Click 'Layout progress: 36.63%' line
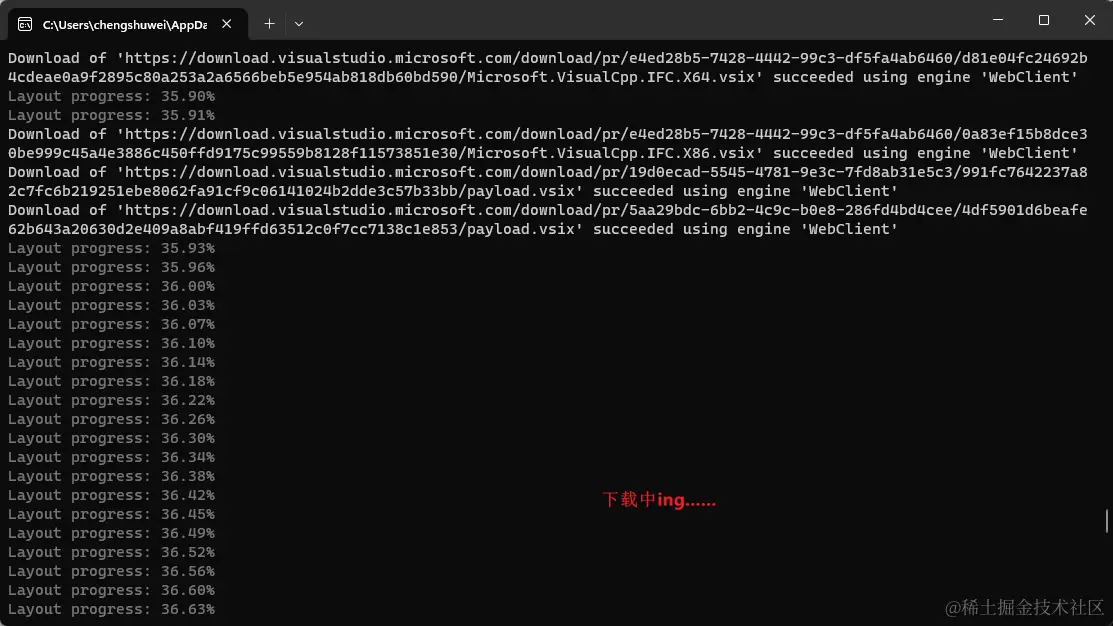 click(x=111, y=609)
